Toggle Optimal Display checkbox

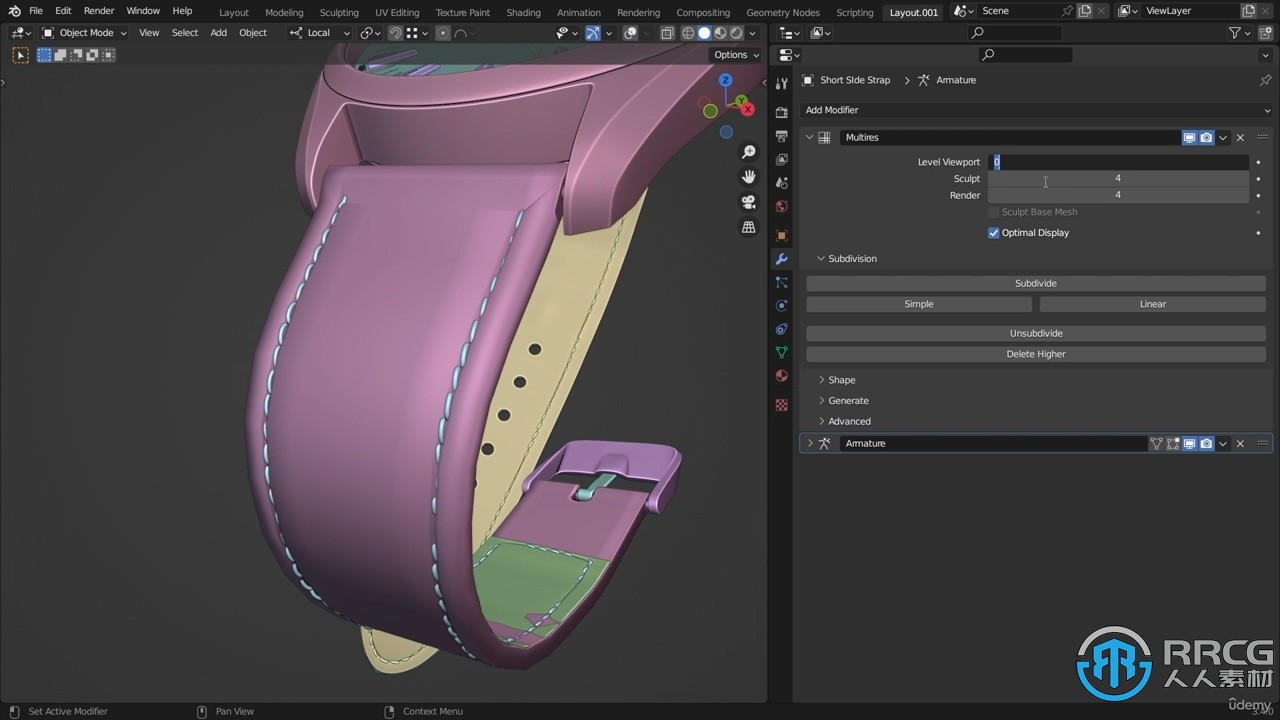click(993, 233)
